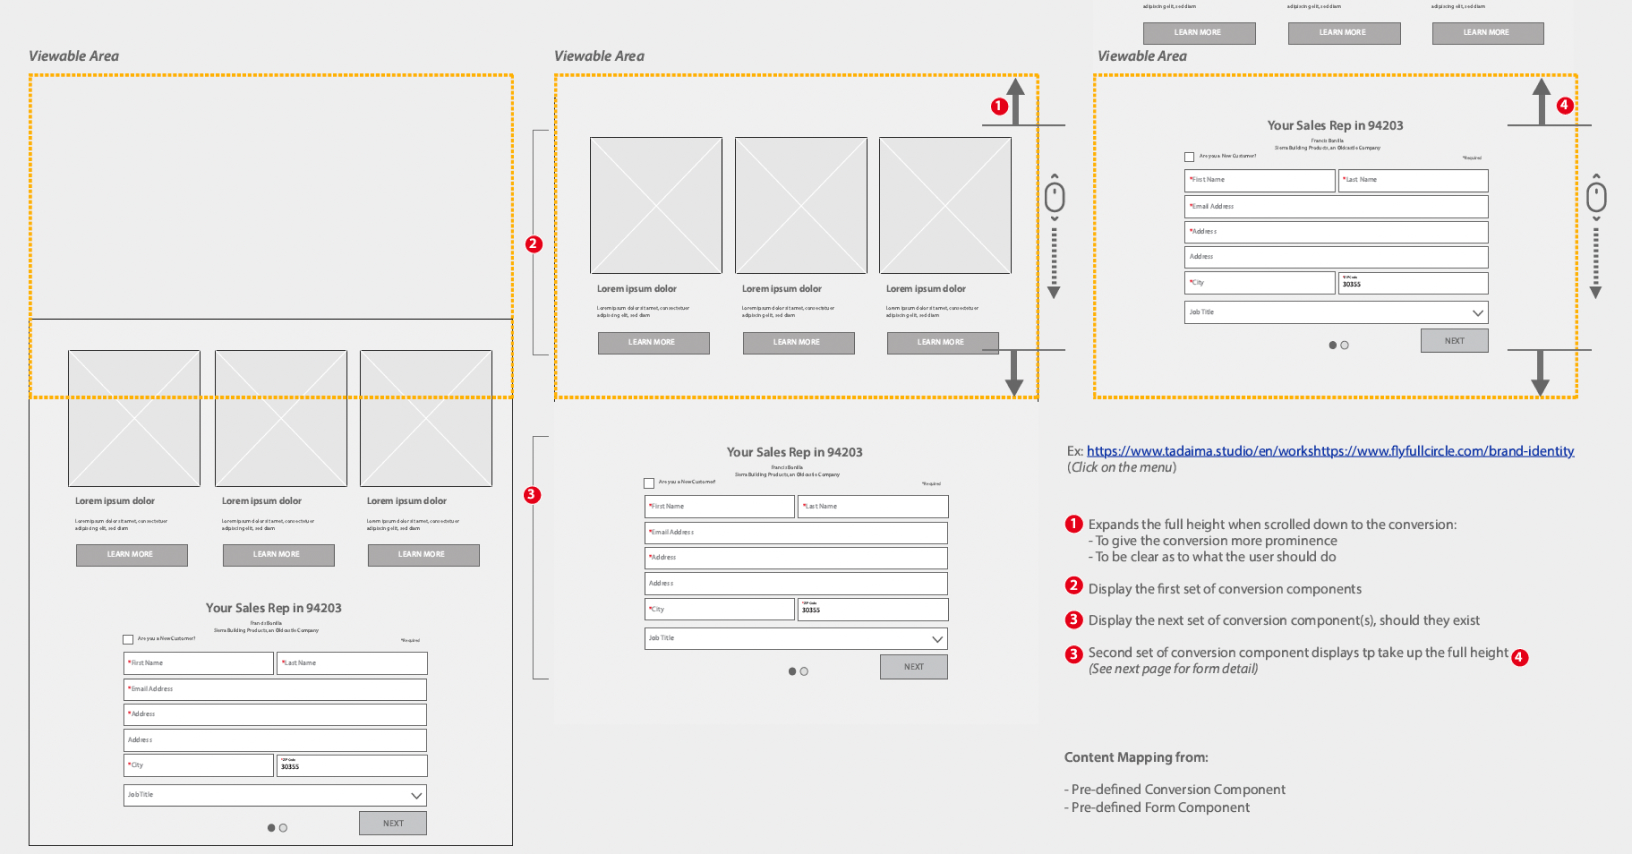Click center LEARN MORE above right Viewable Area

click(1344, 33)
